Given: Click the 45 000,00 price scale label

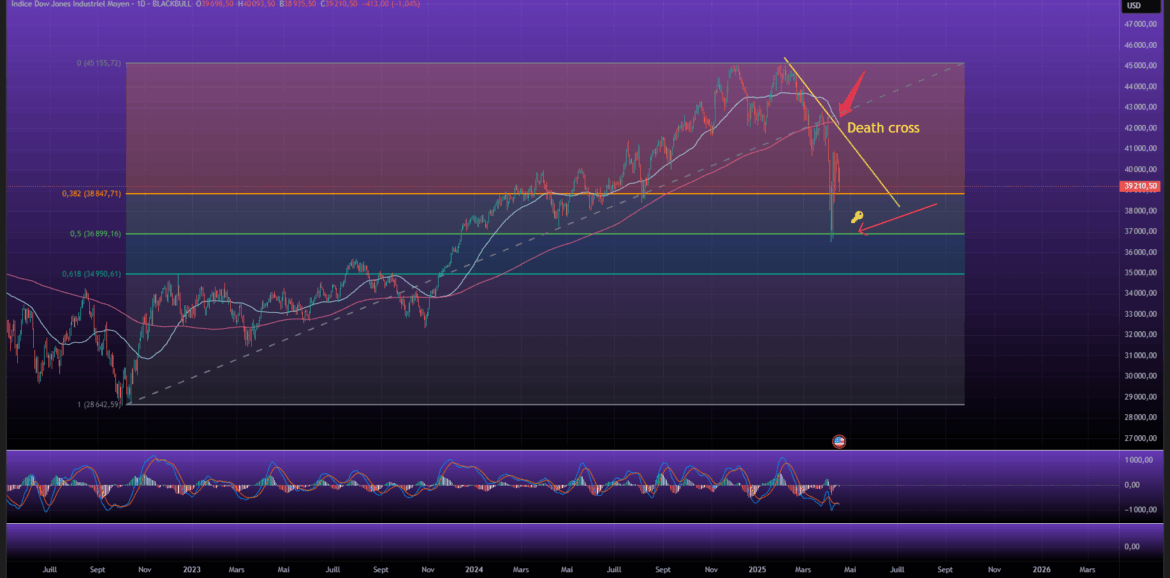Looking at the screenshot, I should pyautogui.click(x=1140, y=65).
